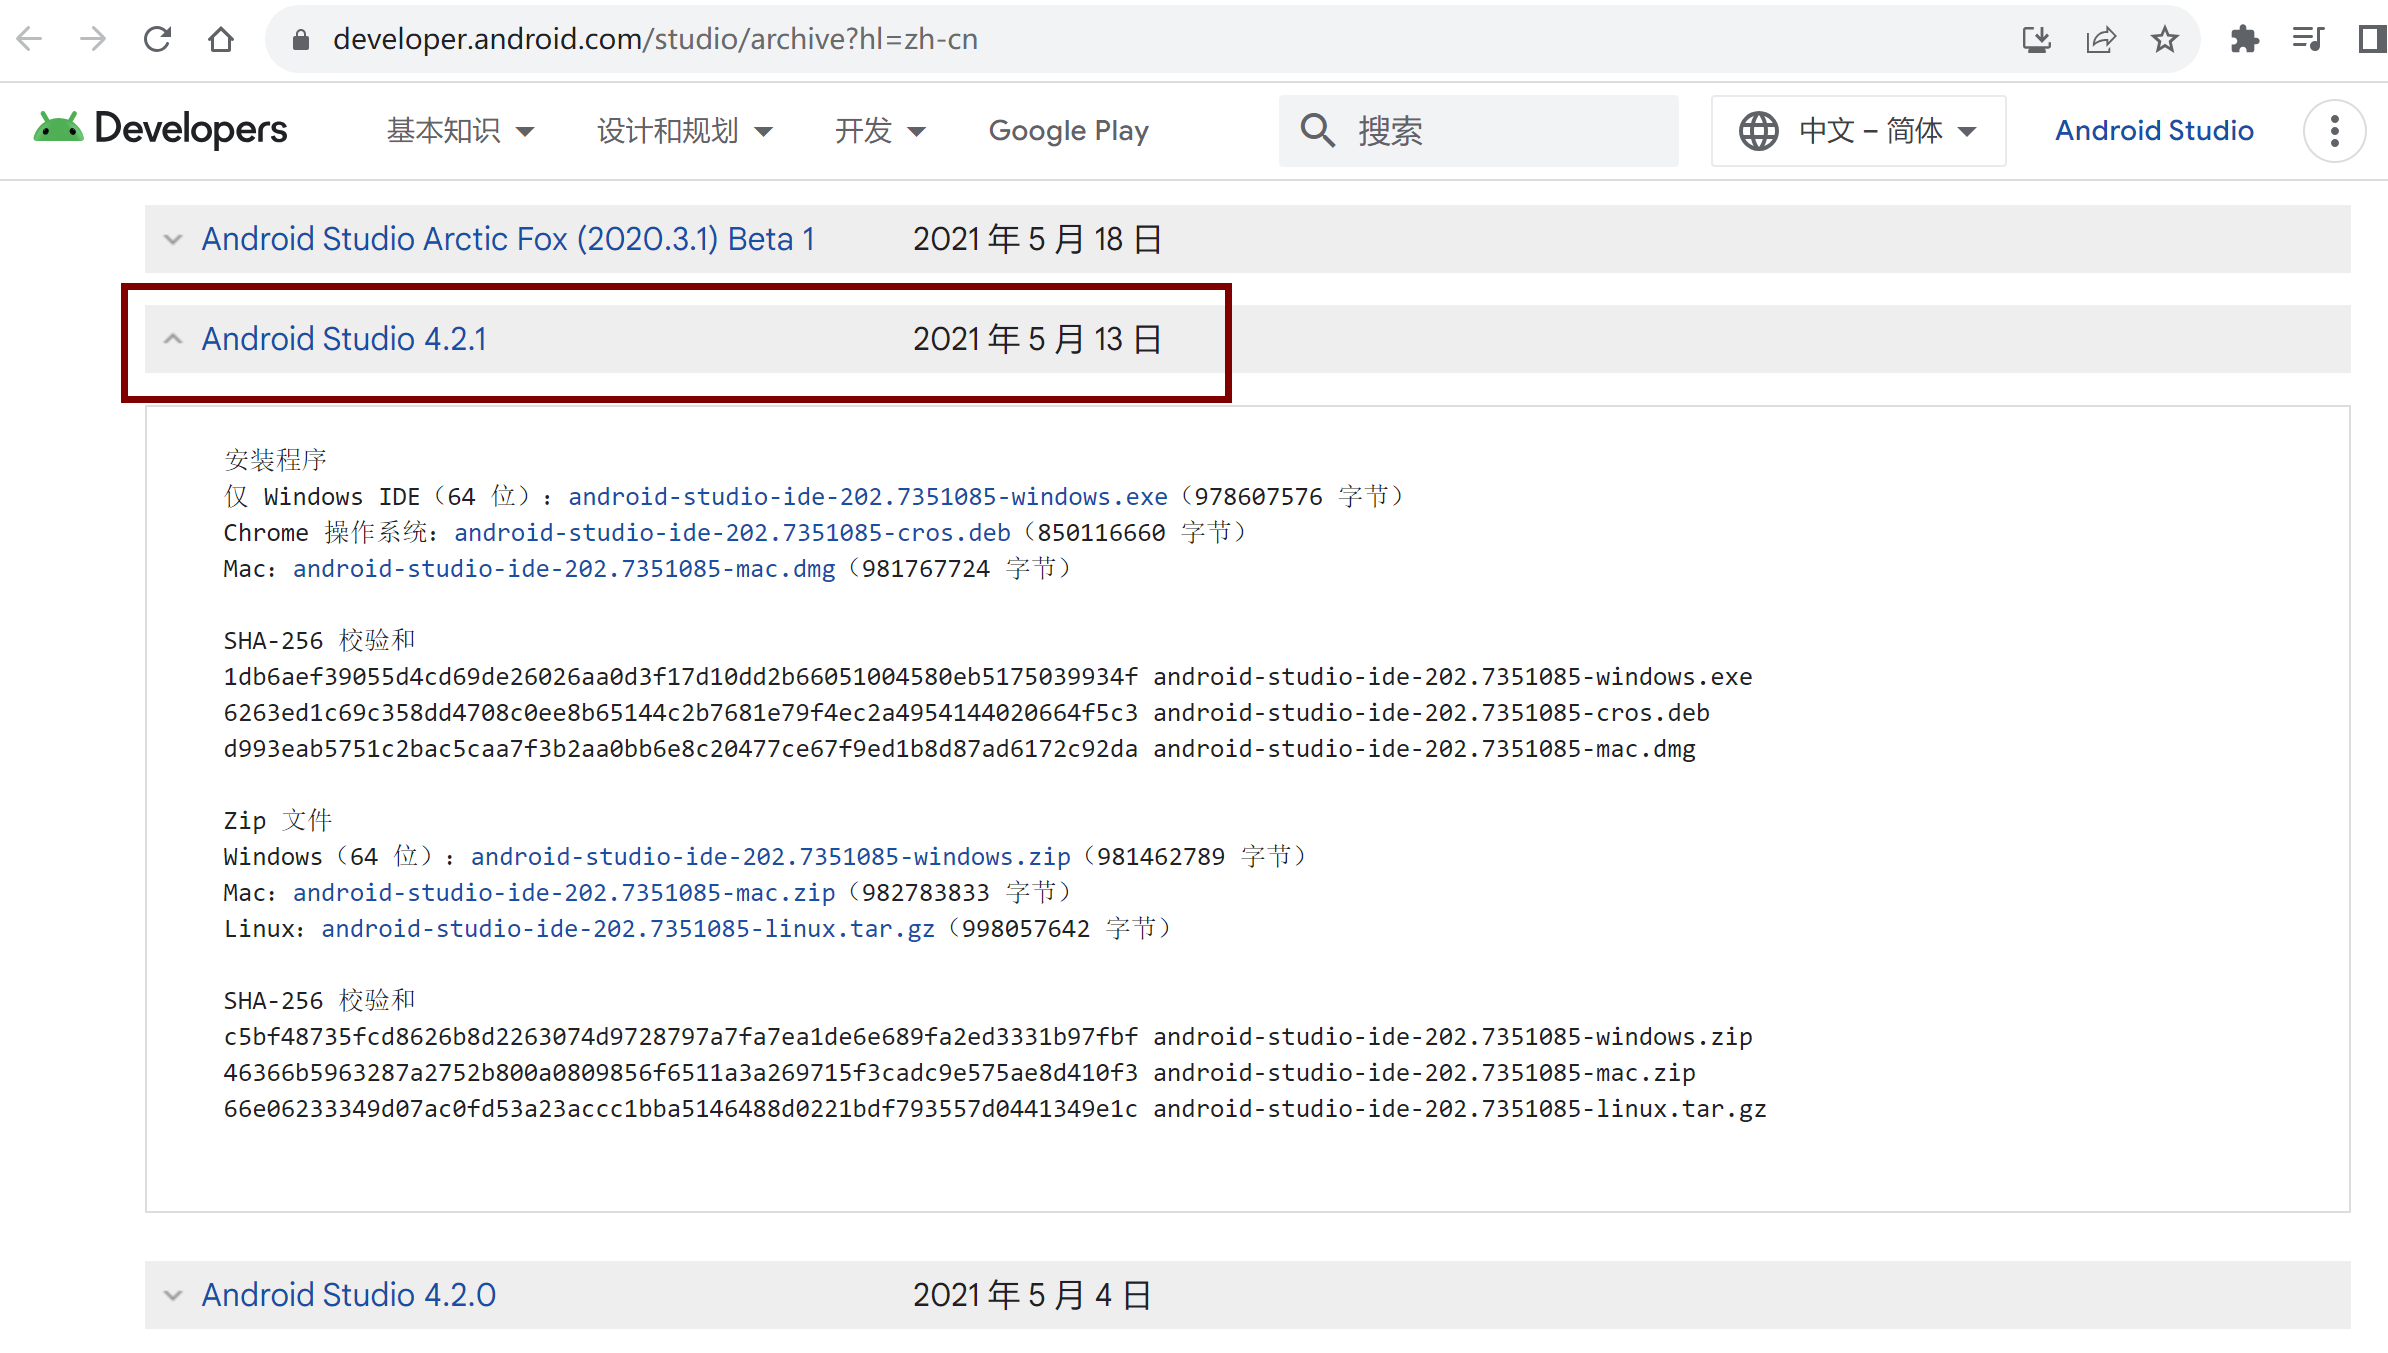Download android-studio-ide-202.7351085-mac.zip
This screenshot has height=1353, width=2388.
pyautogui.click(x=564, y=893)
